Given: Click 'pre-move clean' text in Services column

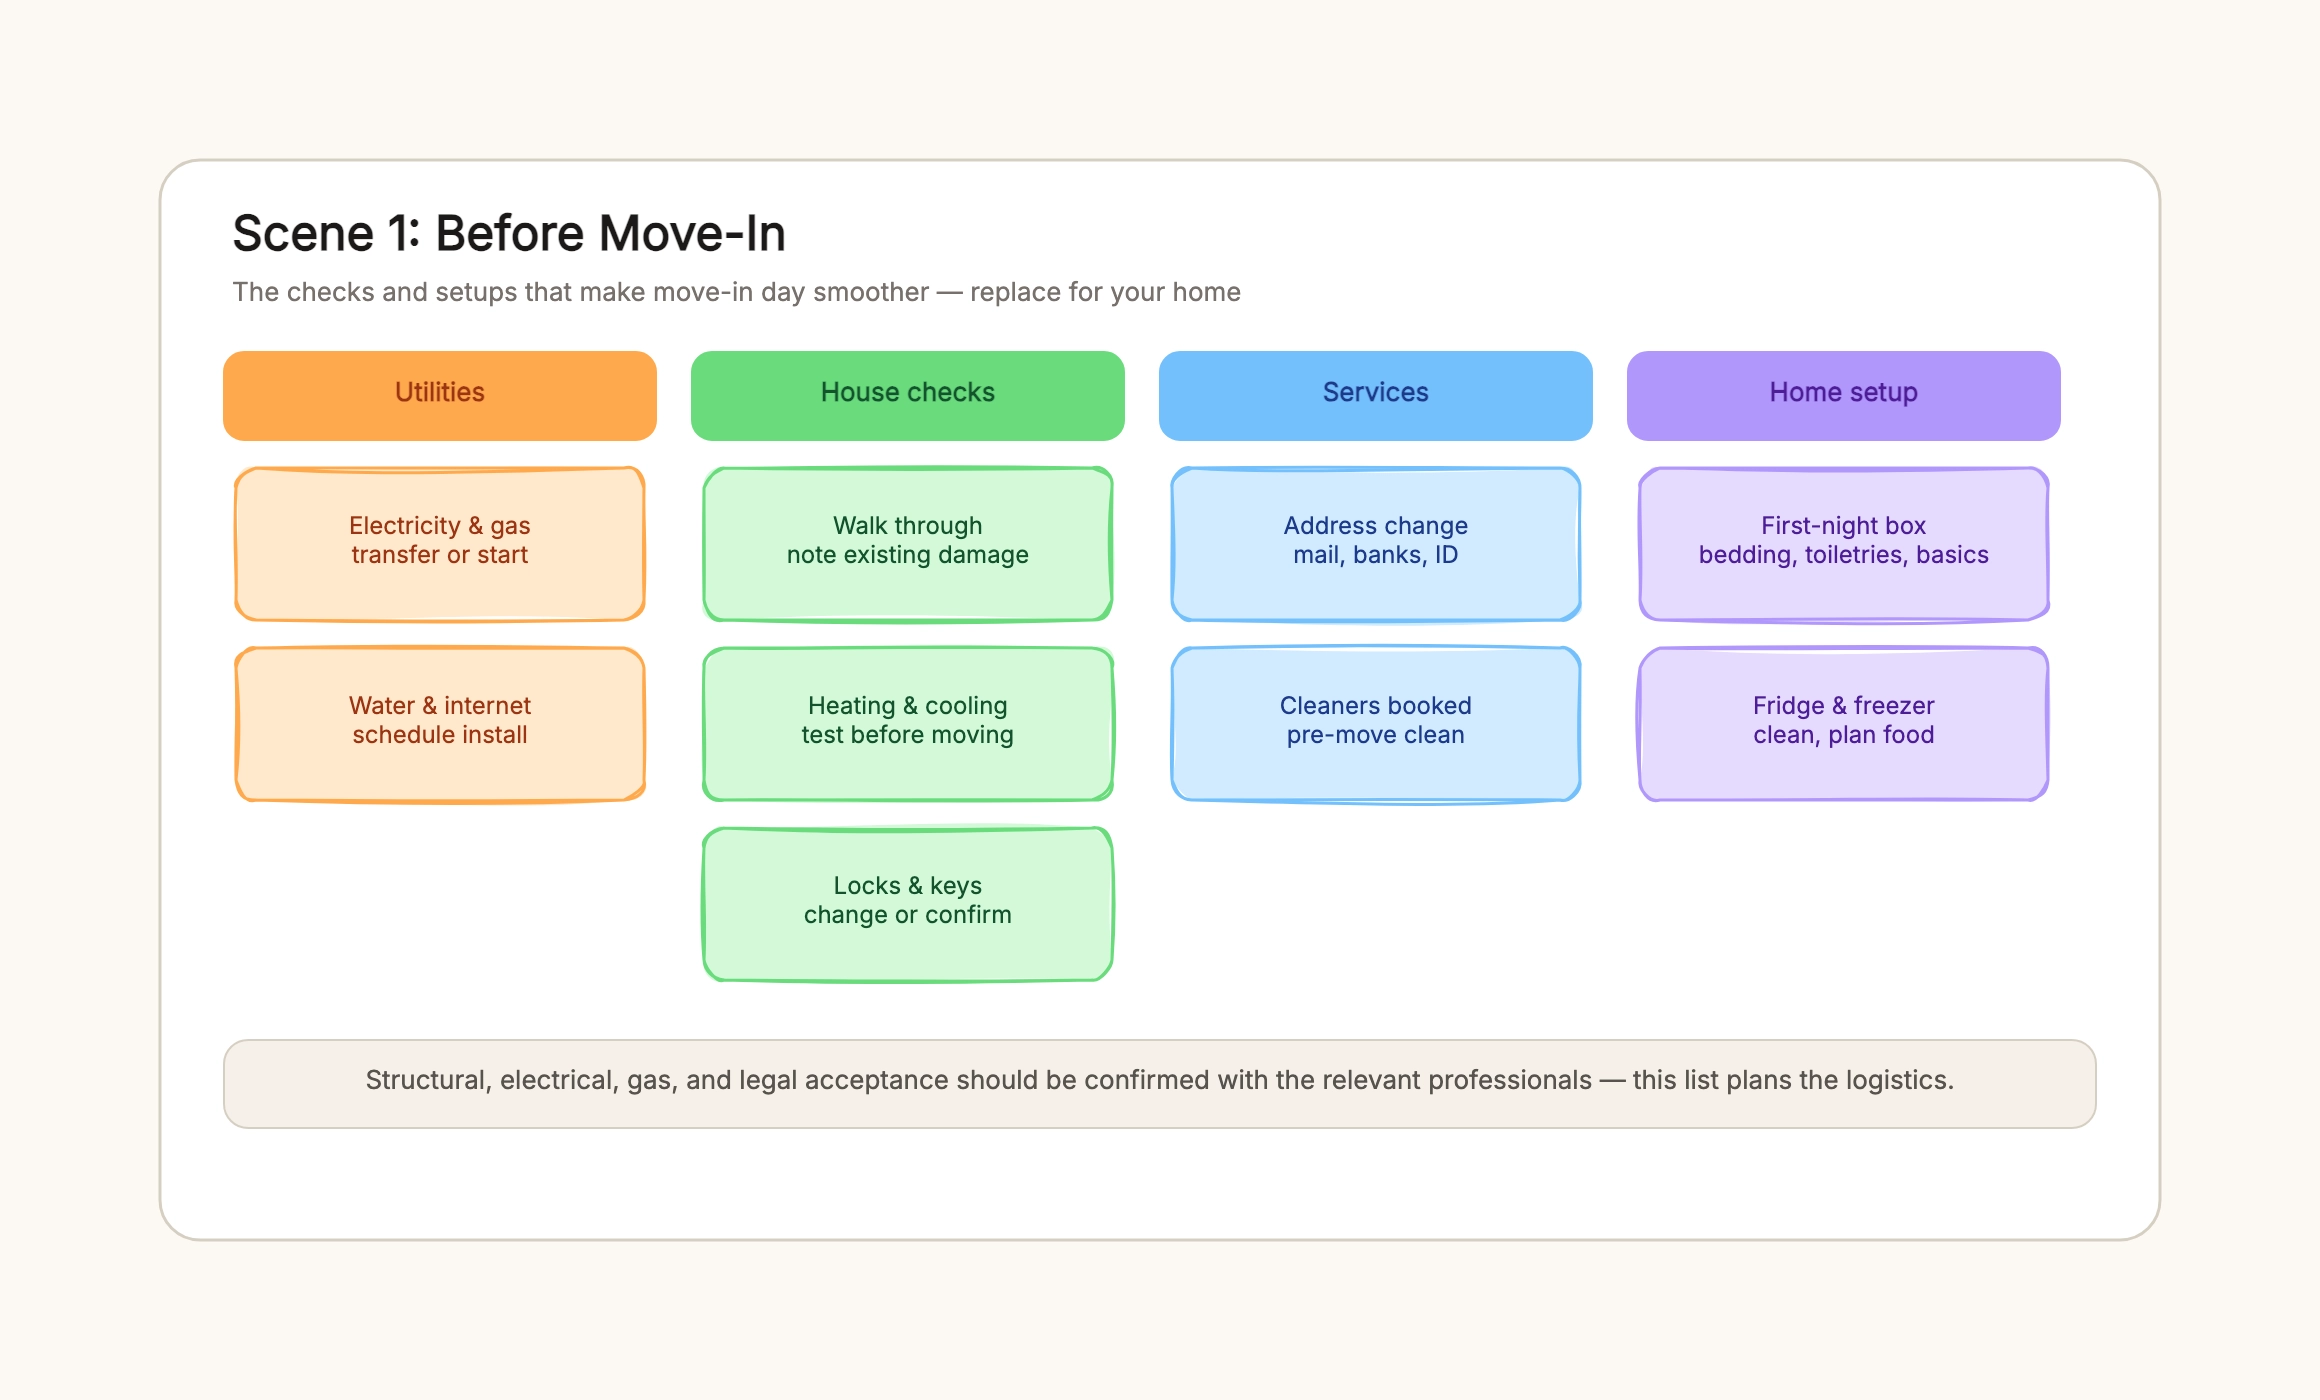Looking at the screenshot, I should 1376,735.
